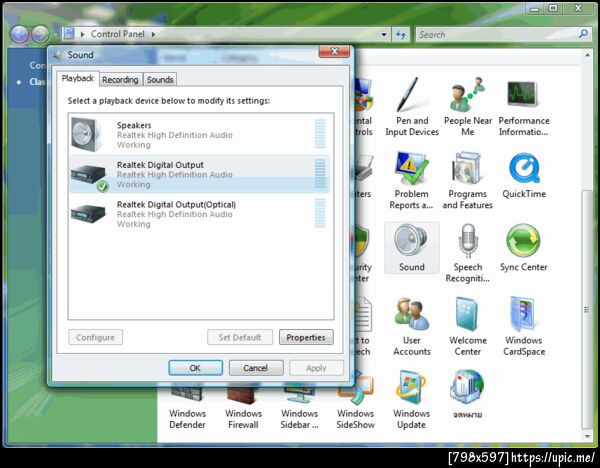Click the Control Panel vertical scrollbar thumb
600x468 pixels.
(586, 309)
